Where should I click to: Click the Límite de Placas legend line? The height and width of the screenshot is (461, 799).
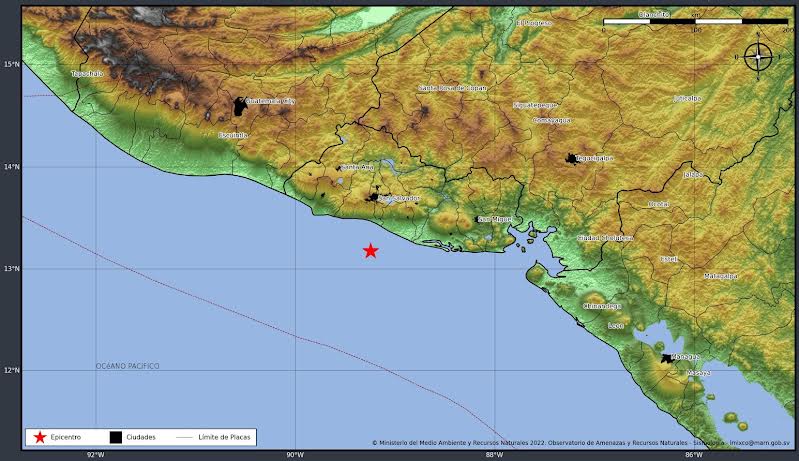(x=184, y=437)
